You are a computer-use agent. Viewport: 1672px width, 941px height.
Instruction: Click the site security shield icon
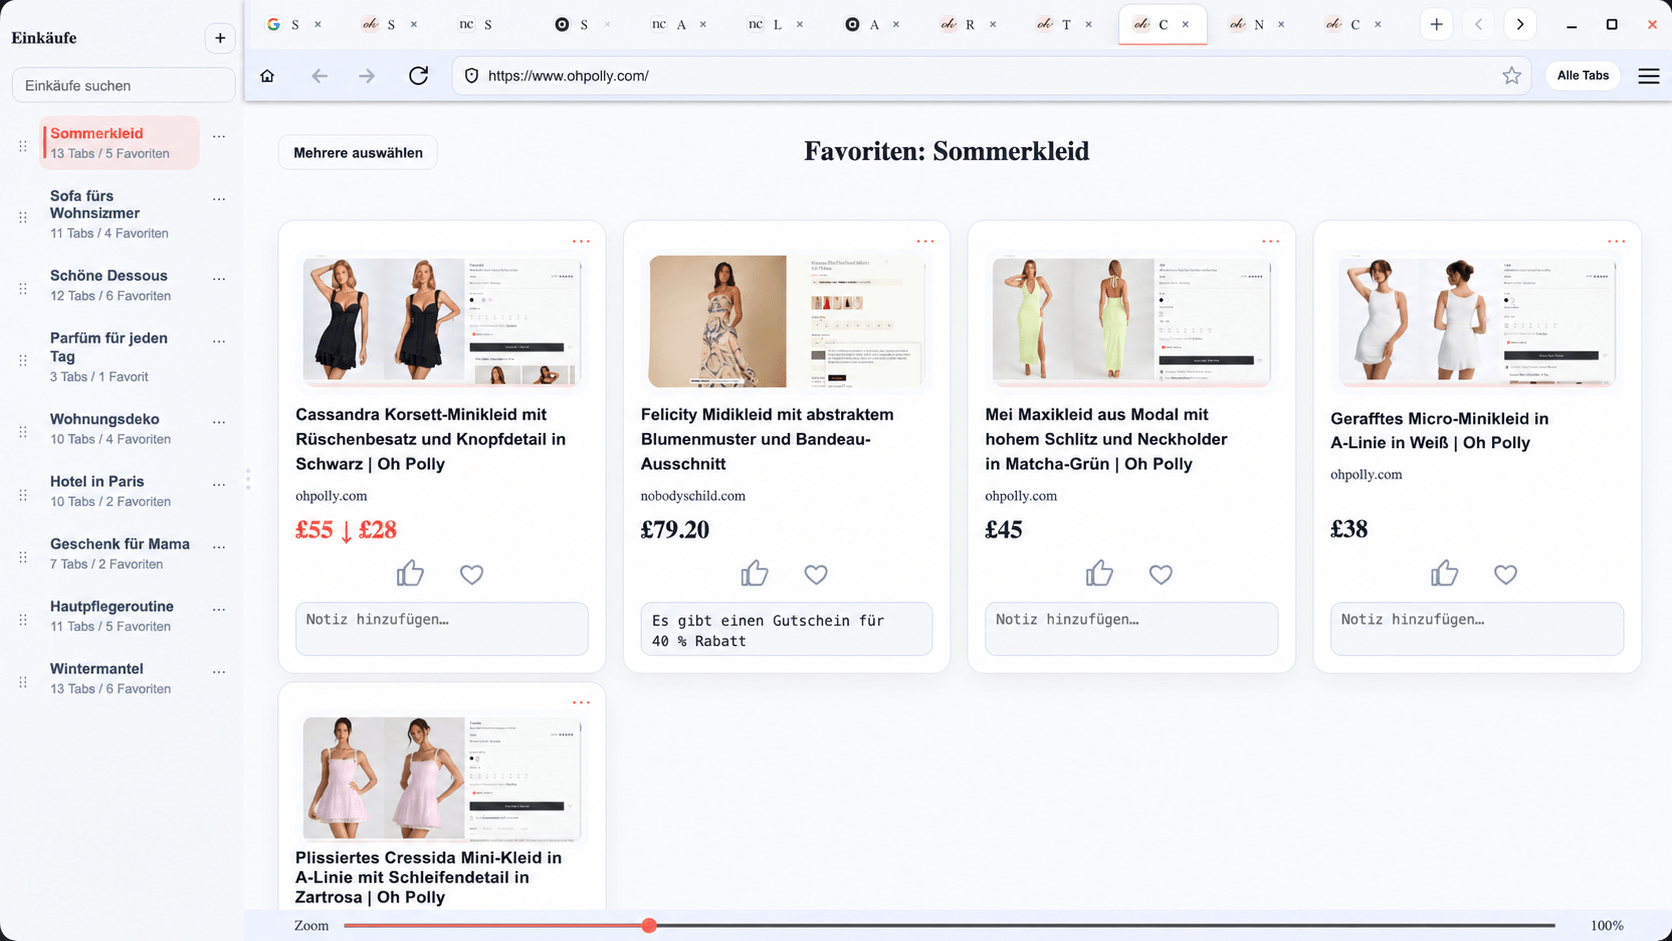click(x=472, y=76)
